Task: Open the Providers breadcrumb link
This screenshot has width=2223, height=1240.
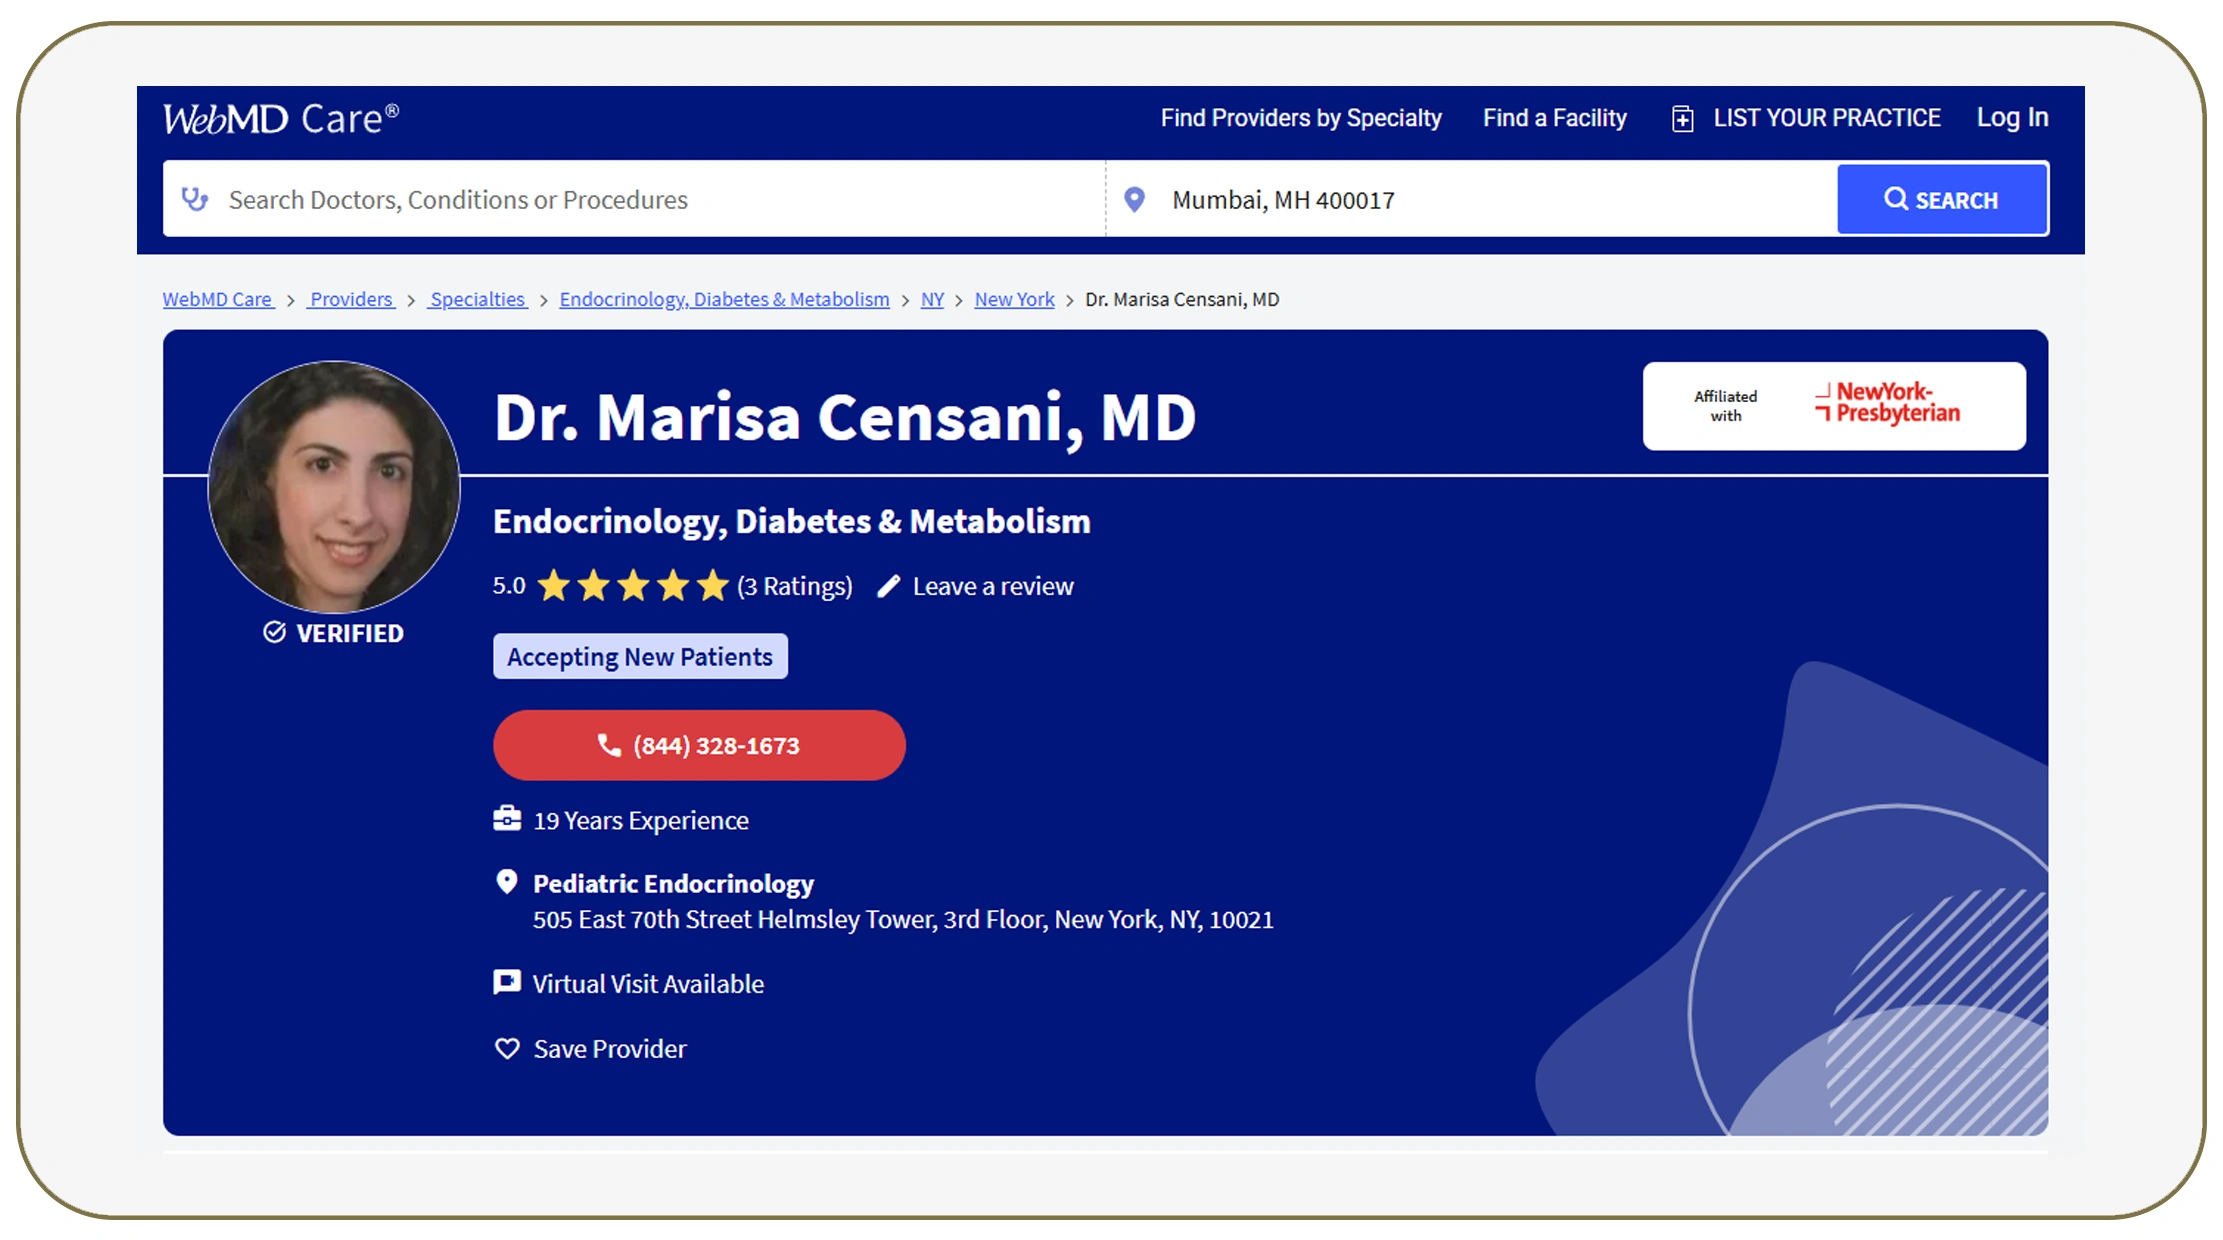Action: pyautogui.click(x=351, y=299)
